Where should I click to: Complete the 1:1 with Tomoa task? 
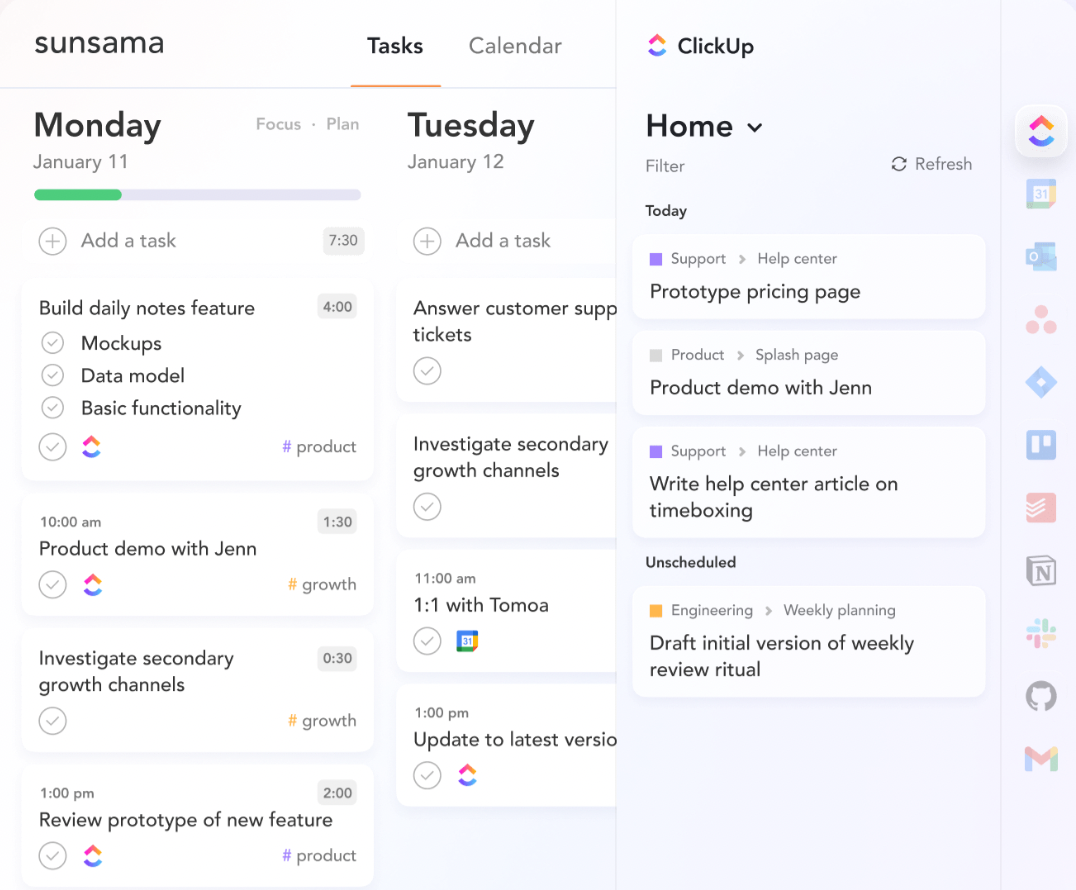[x=427, y=641]
